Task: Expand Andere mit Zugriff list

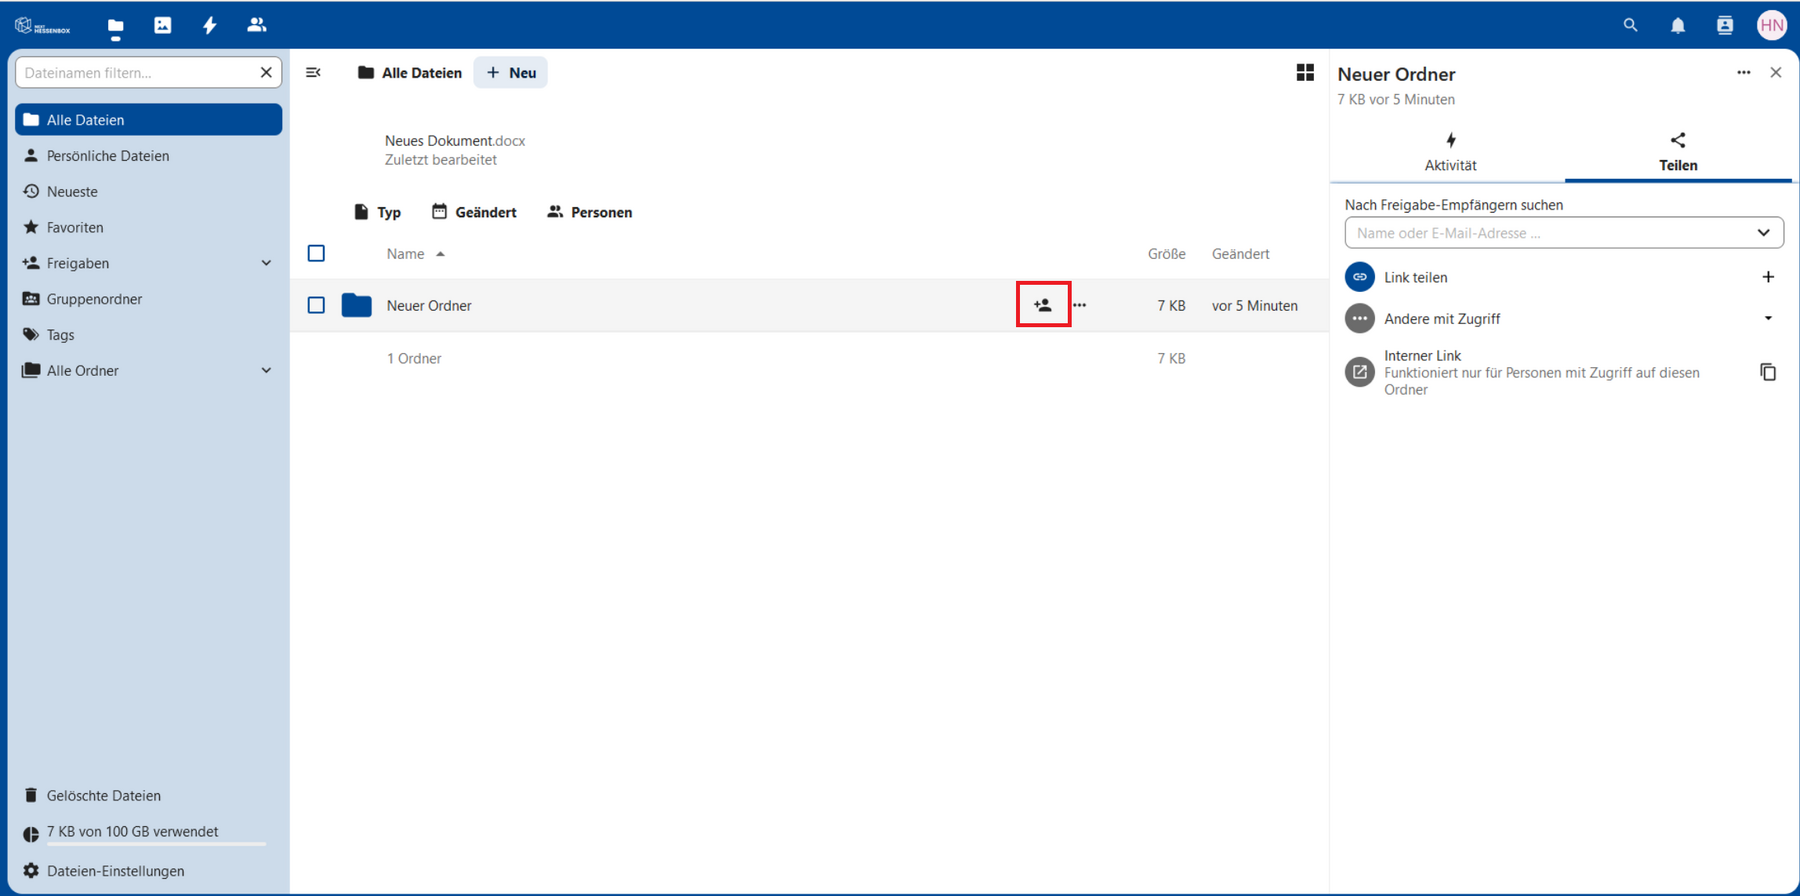Action: tap(1767, 319)
